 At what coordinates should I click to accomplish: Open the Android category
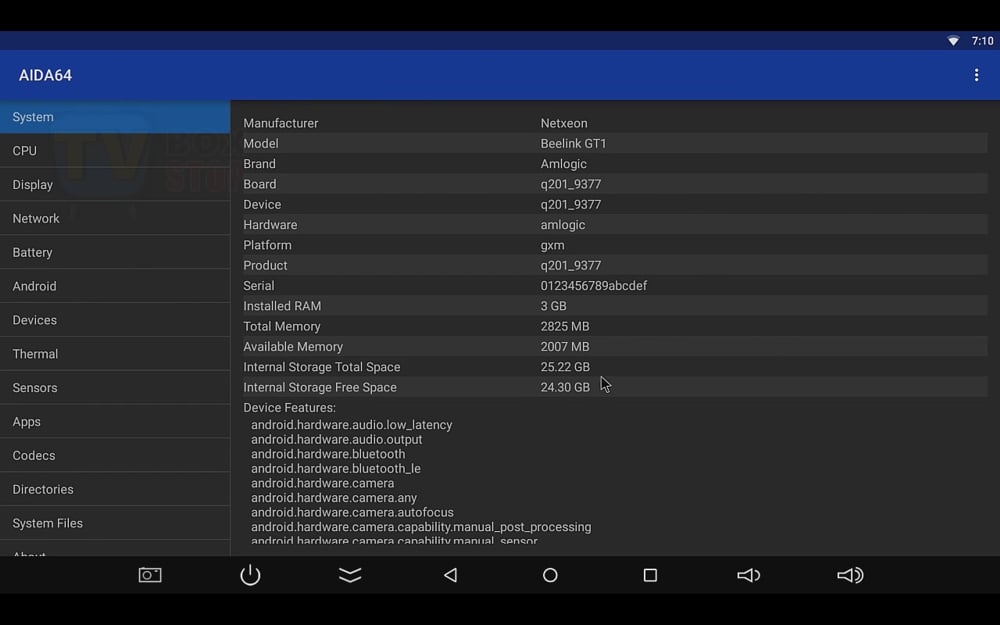click(x=115, y=286)
